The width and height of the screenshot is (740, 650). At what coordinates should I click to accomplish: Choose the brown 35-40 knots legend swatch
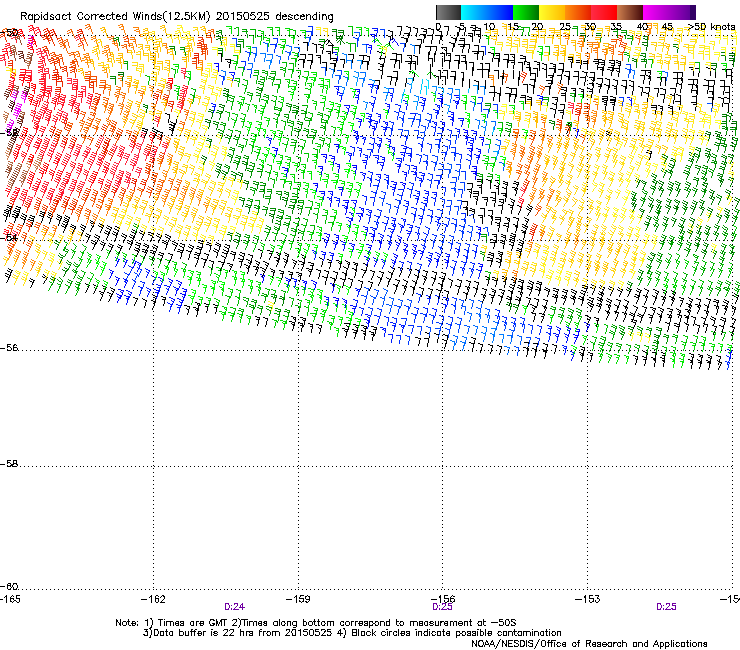630,12
